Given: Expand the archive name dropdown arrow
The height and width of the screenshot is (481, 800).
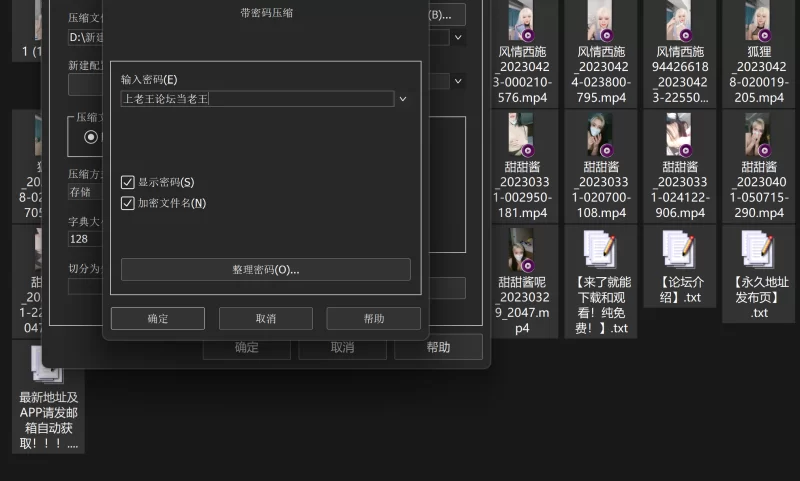Looking at the screenshot, I should point(458,37).
